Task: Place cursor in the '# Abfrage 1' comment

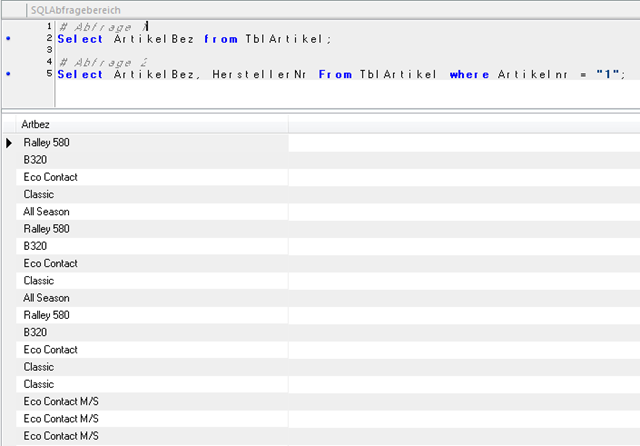Action: 100,26
